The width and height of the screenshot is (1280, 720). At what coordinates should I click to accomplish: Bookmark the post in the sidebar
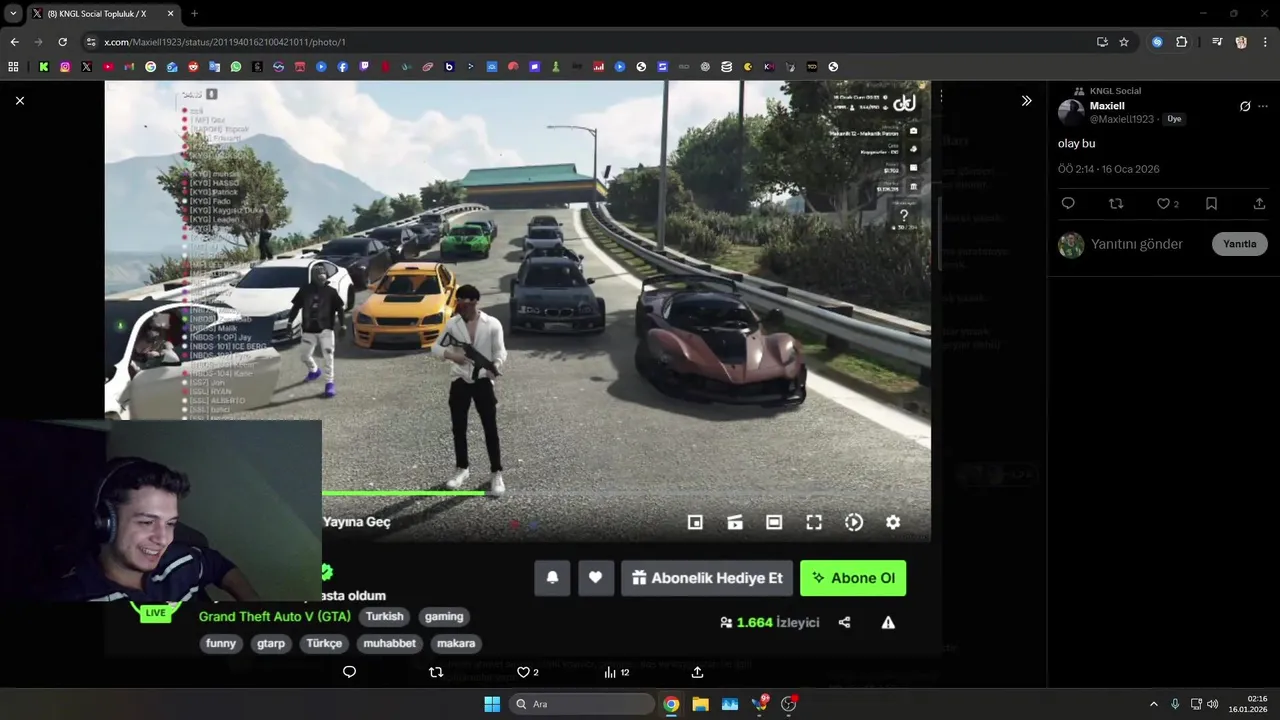tap(1211, 203)
